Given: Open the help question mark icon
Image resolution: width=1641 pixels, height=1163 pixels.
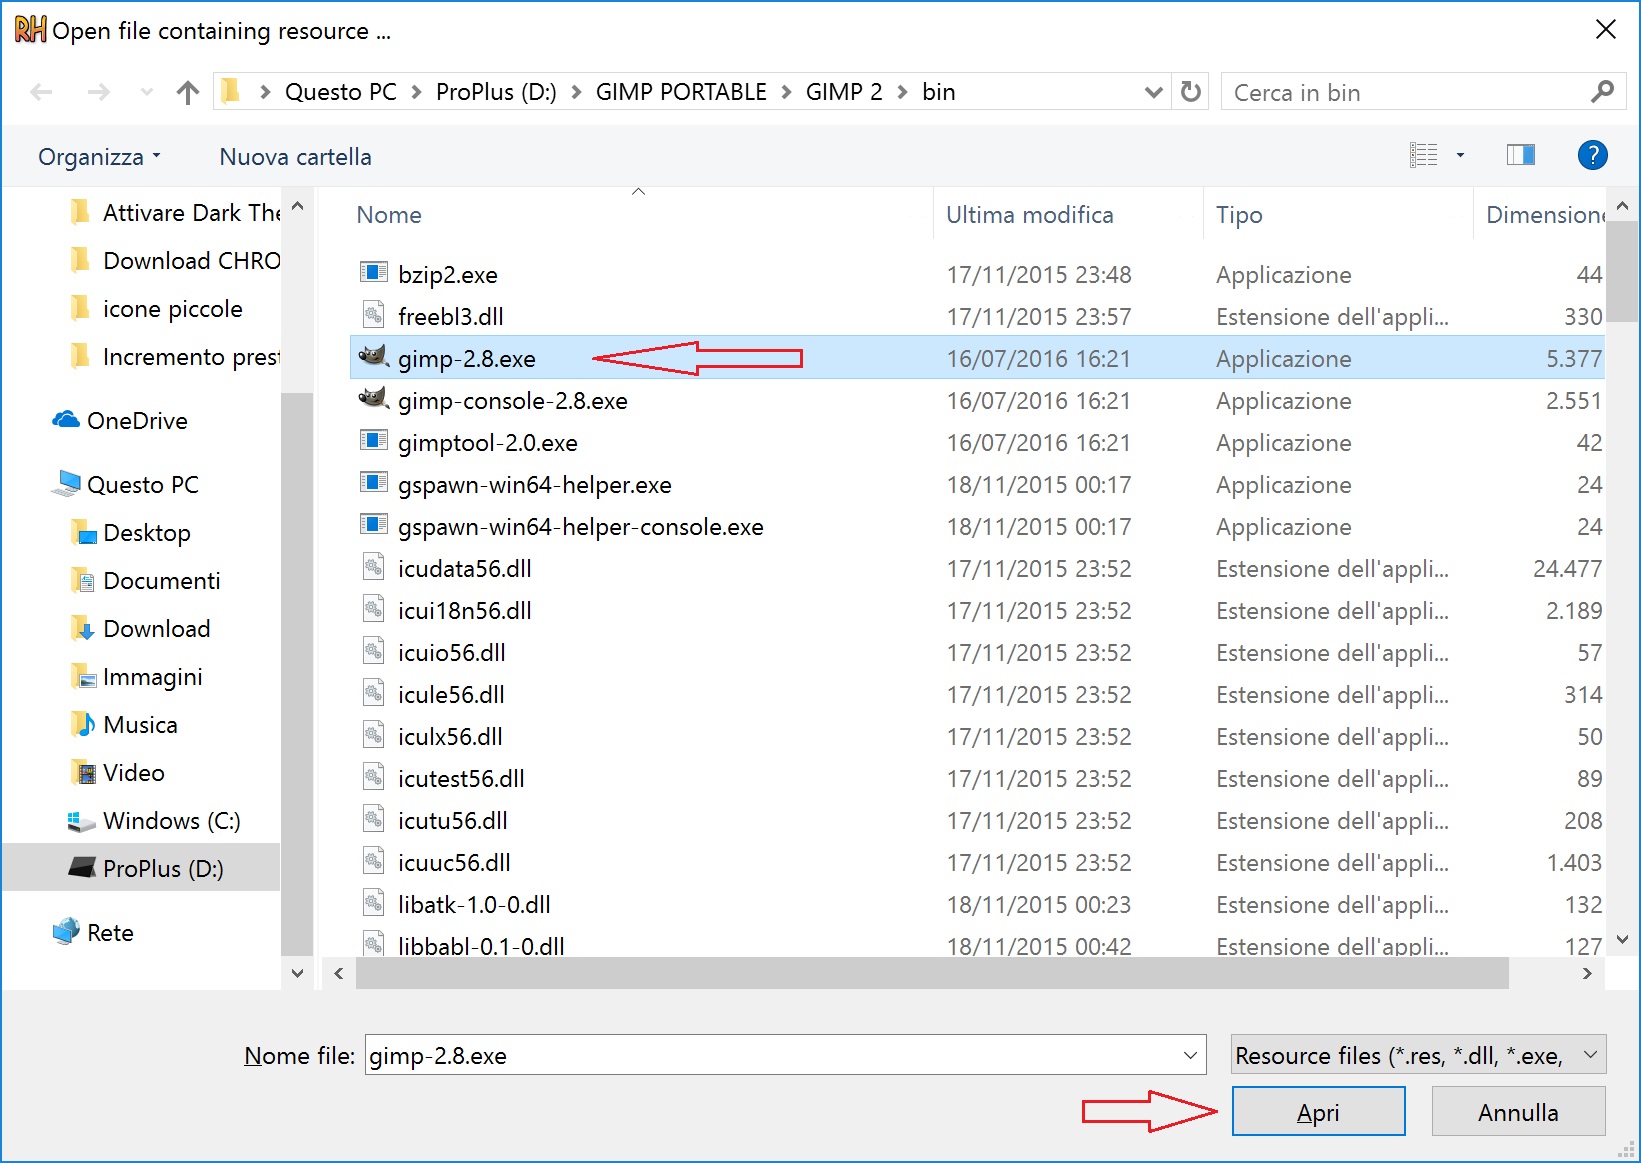Looking at the screenshot, I should 1592,155.
